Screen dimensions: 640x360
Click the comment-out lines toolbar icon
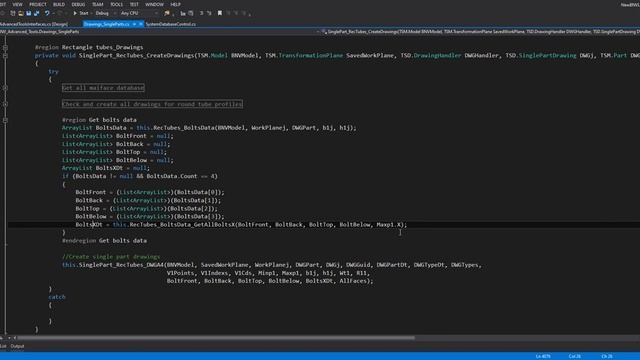183,13
